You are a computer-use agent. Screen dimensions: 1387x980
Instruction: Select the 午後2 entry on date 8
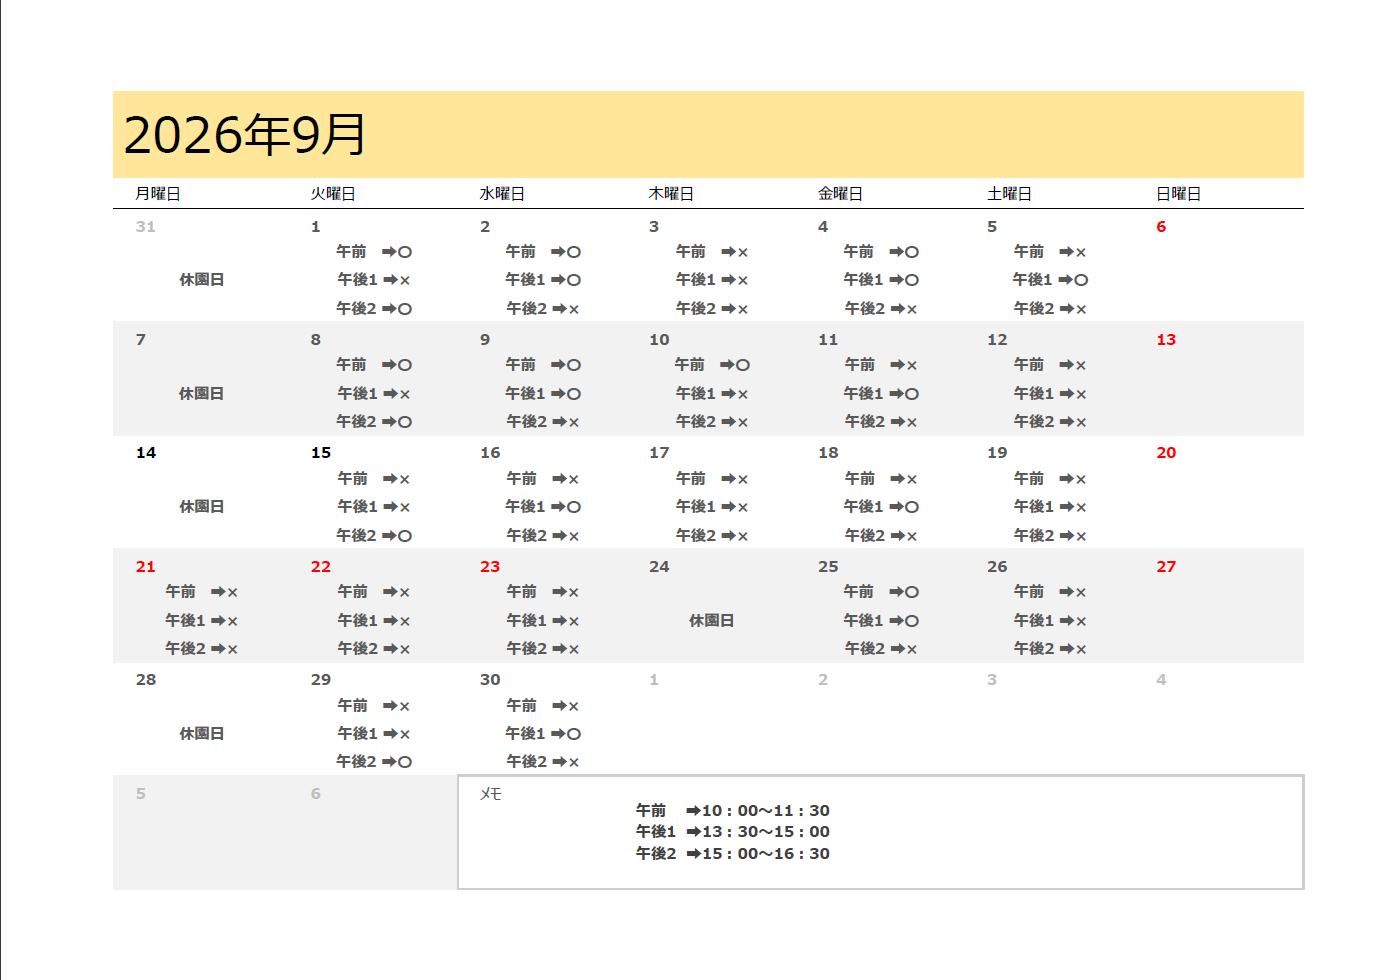tap(374, 422)
